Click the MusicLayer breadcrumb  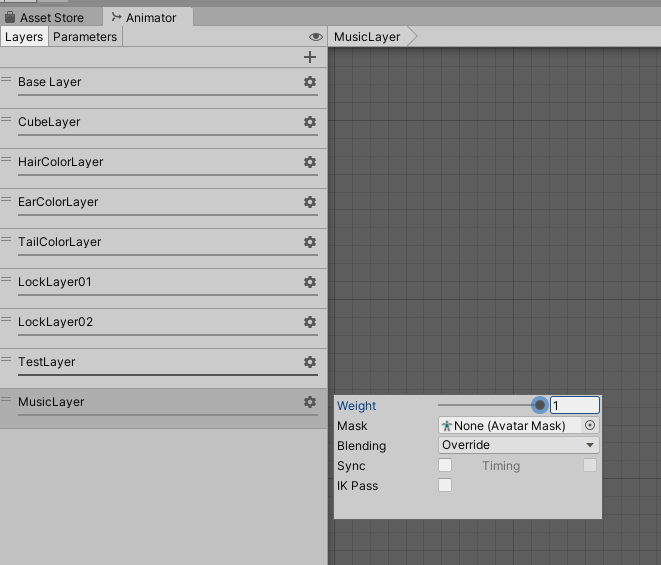(x=367, y=37)
